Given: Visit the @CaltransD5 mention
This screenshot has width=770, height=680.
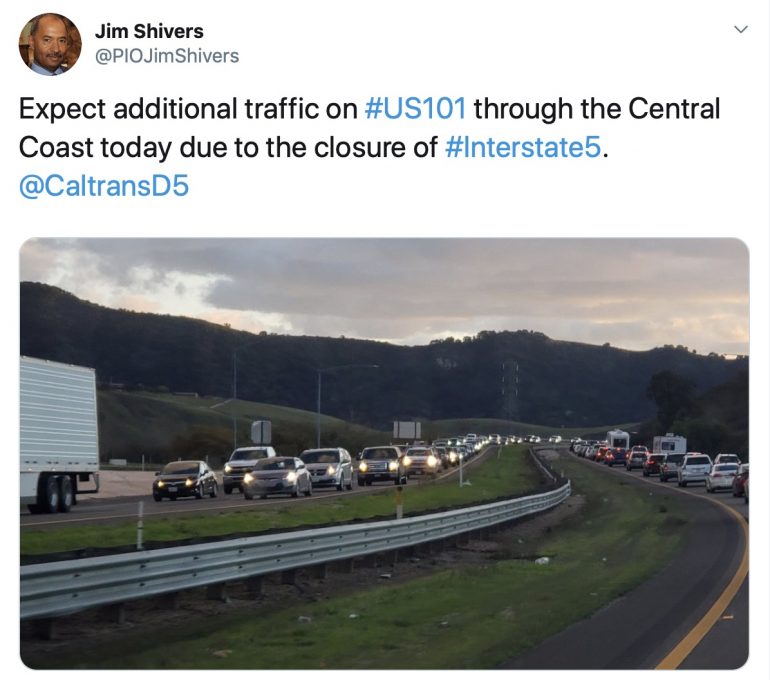Looking at the screenshot, I should [x=104, y=186].
